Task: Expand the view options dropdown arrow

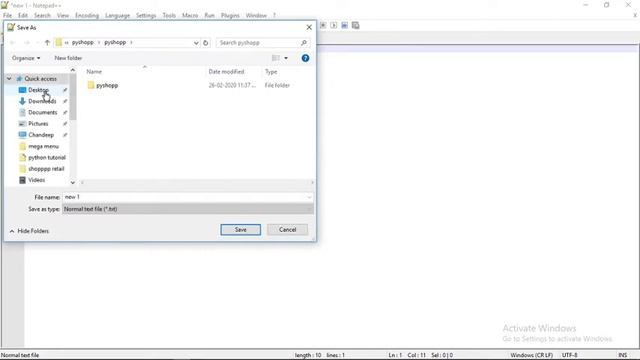Action: [x=286, y=58]
